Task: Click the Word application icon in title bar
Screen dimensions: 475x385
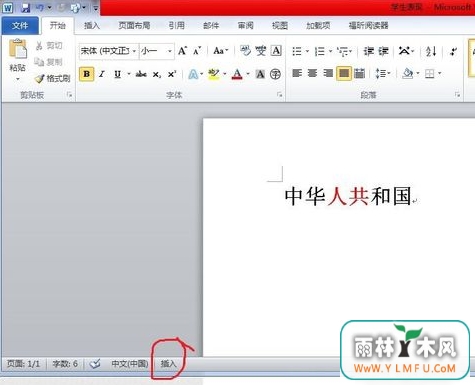Action: [x=8, y=7]
